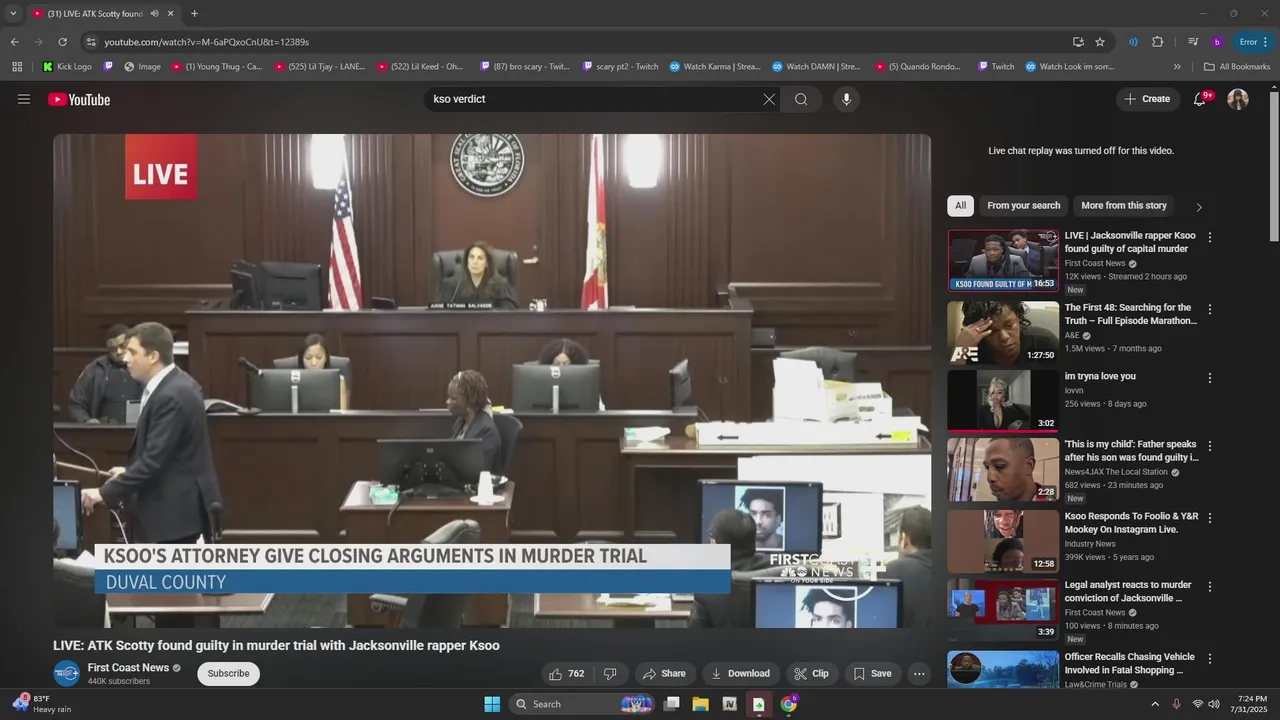
Task: Open the account avatar menu
Action: tap(1238, 99)
